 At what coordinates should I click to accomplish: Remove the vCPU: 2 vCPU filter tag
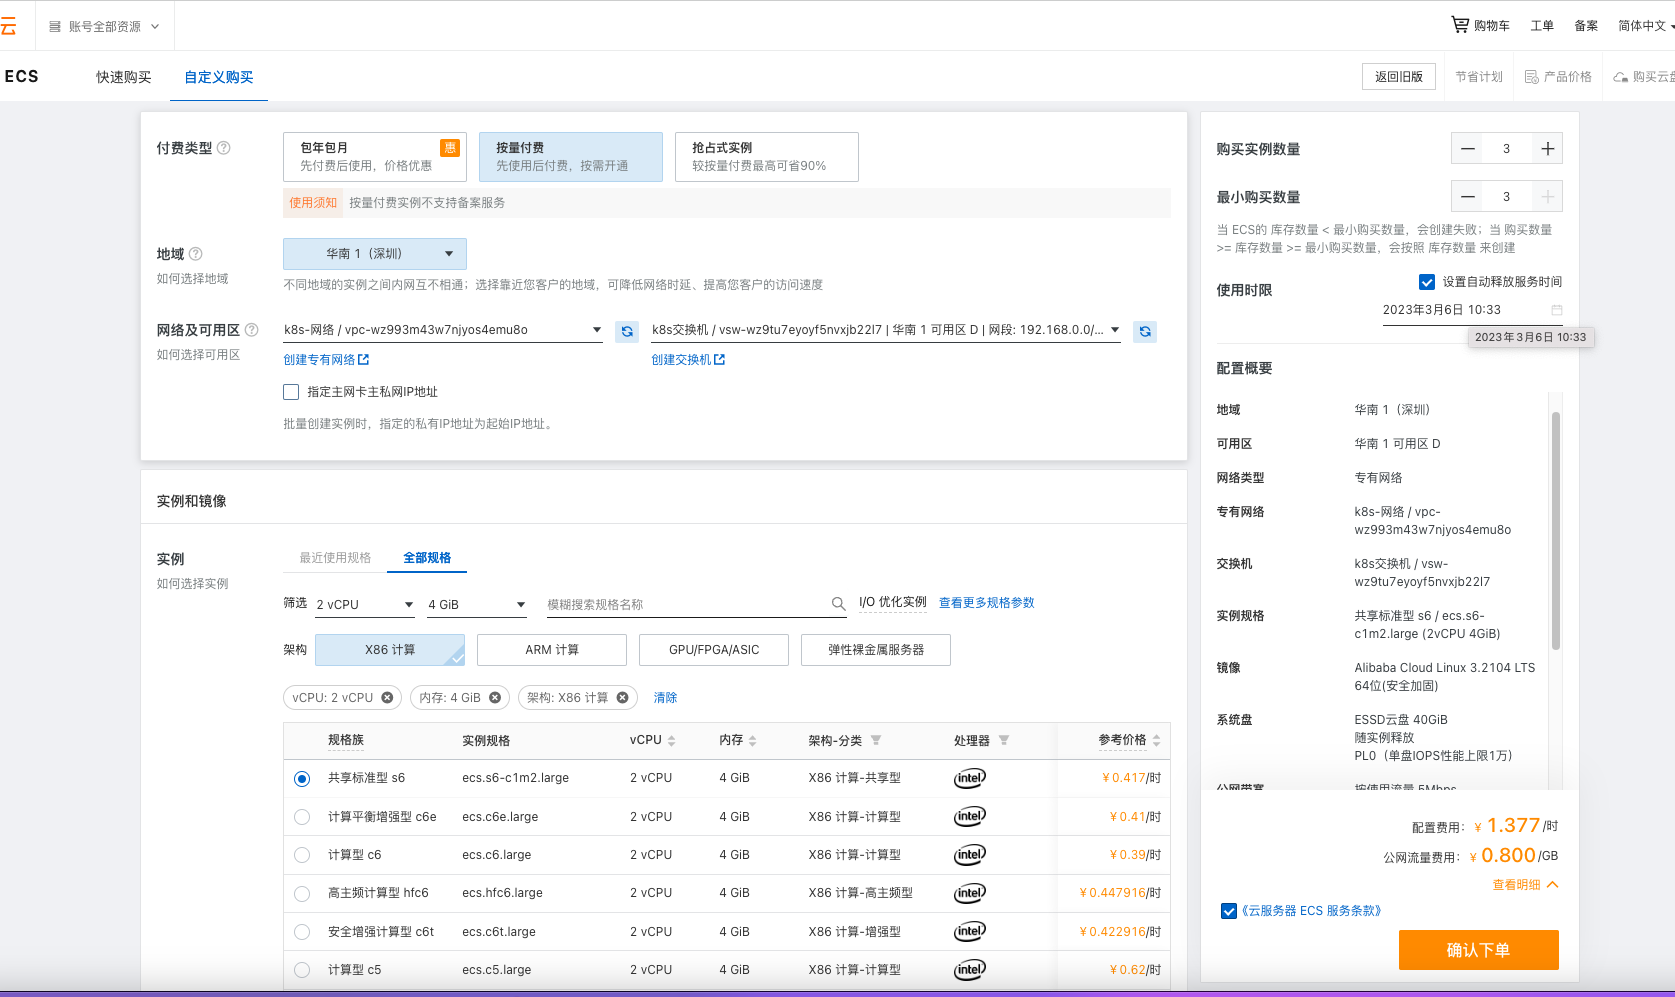pyautogui.click(x=387, y=698)
